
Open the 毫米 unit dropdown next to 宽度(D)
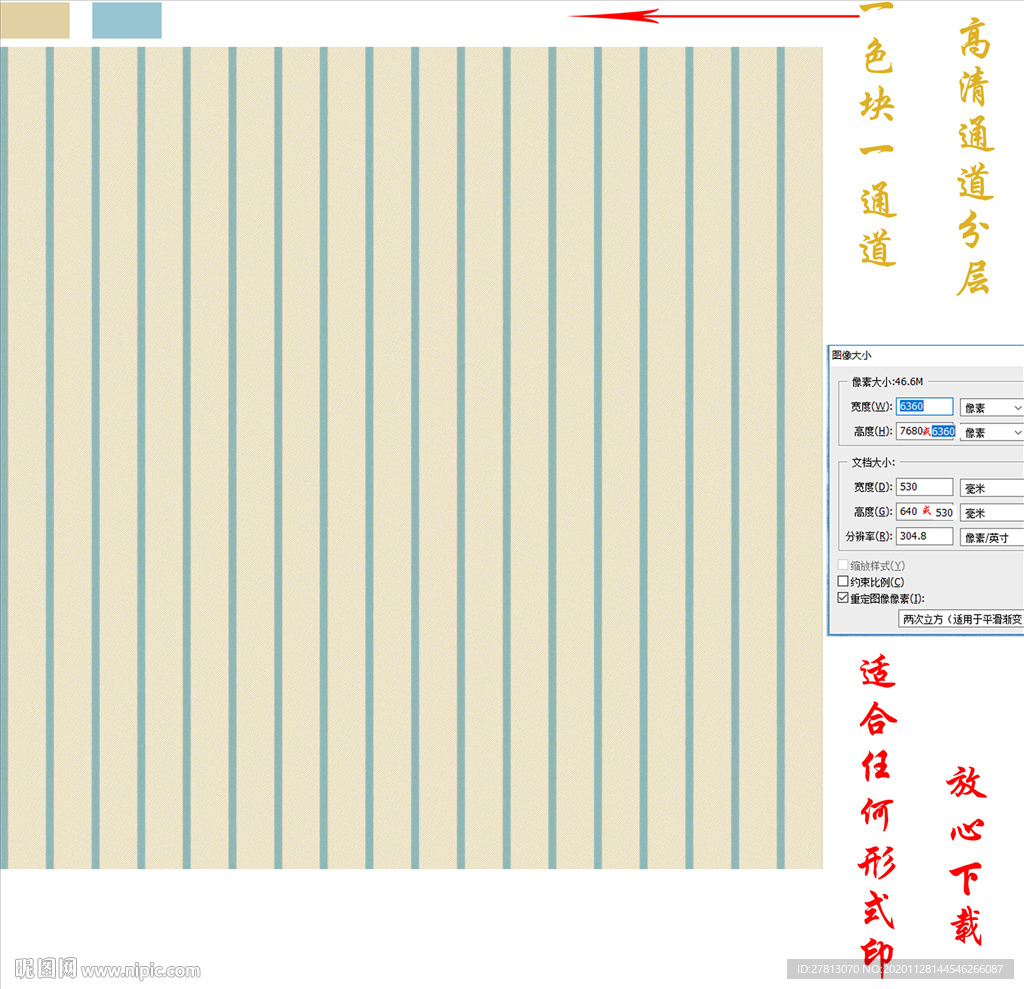click(x=991, y=488)
